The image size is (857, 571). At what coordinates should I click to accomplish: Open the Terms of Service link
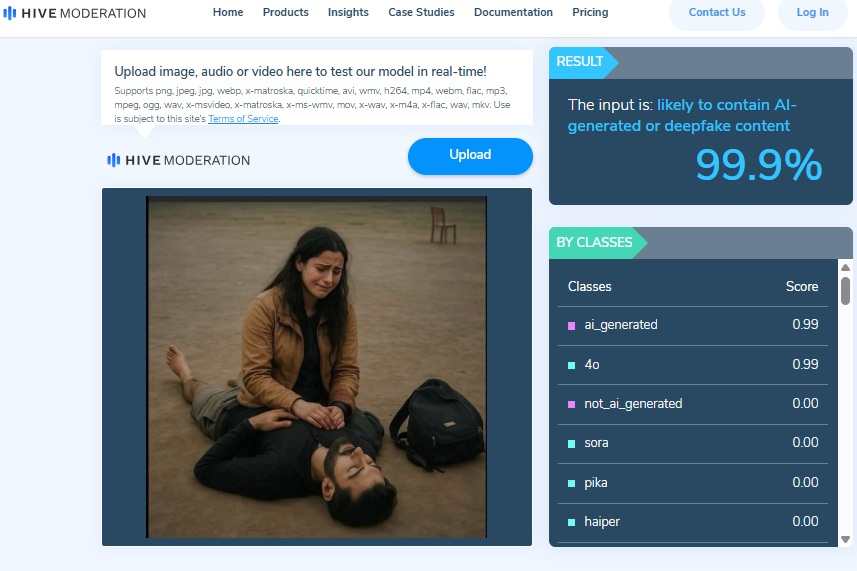click(x=243, y=119)
